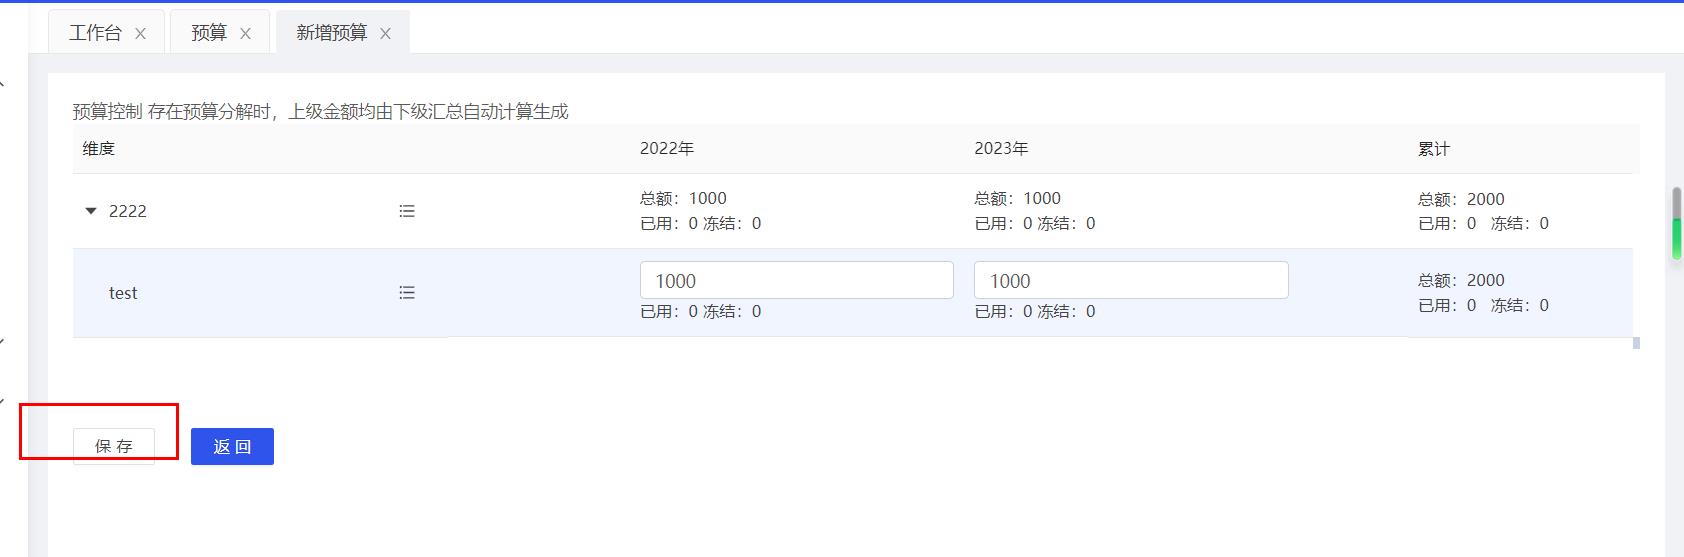Collapse the 2222 dimension row
Image resolution: width=1684 pixels, height=557 pixels.
(x=91, y=211)
